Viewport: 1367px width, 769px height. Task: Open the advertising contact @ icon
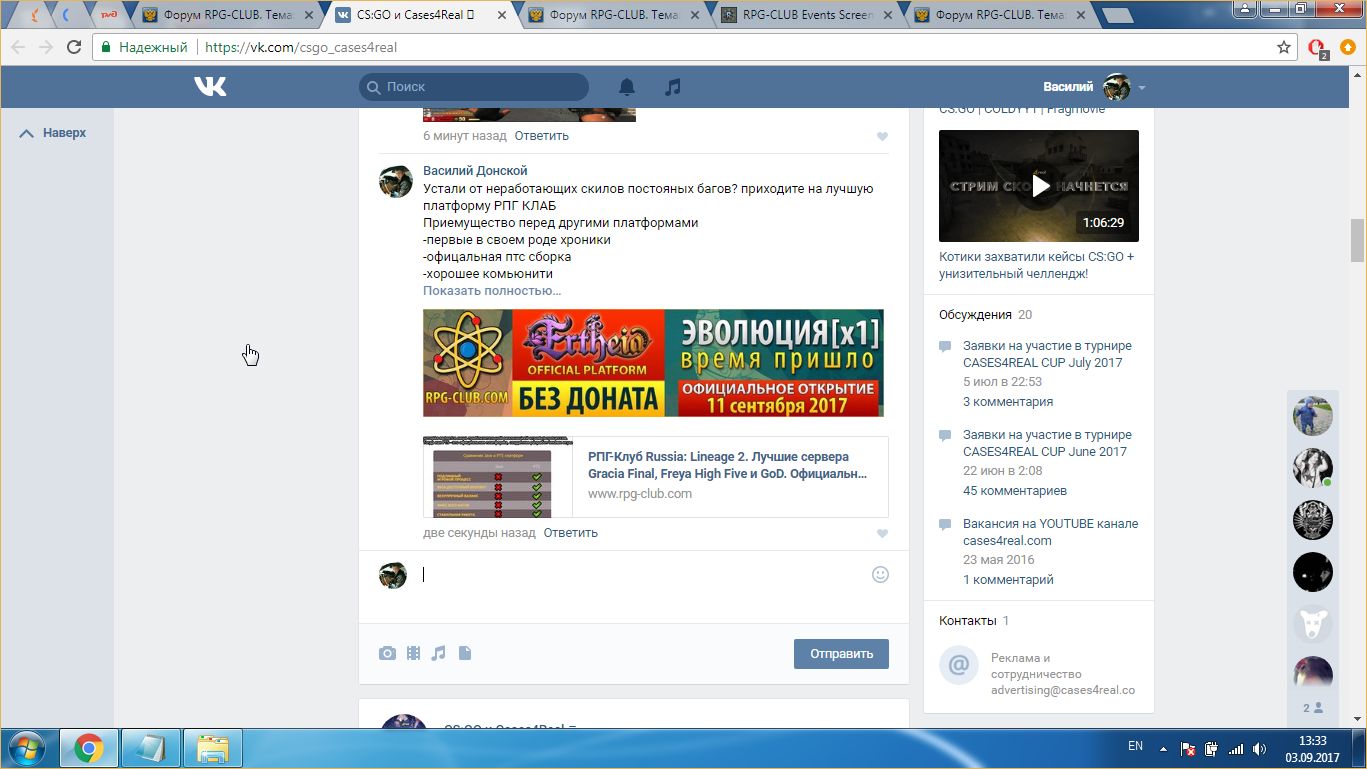coord(958,665)
